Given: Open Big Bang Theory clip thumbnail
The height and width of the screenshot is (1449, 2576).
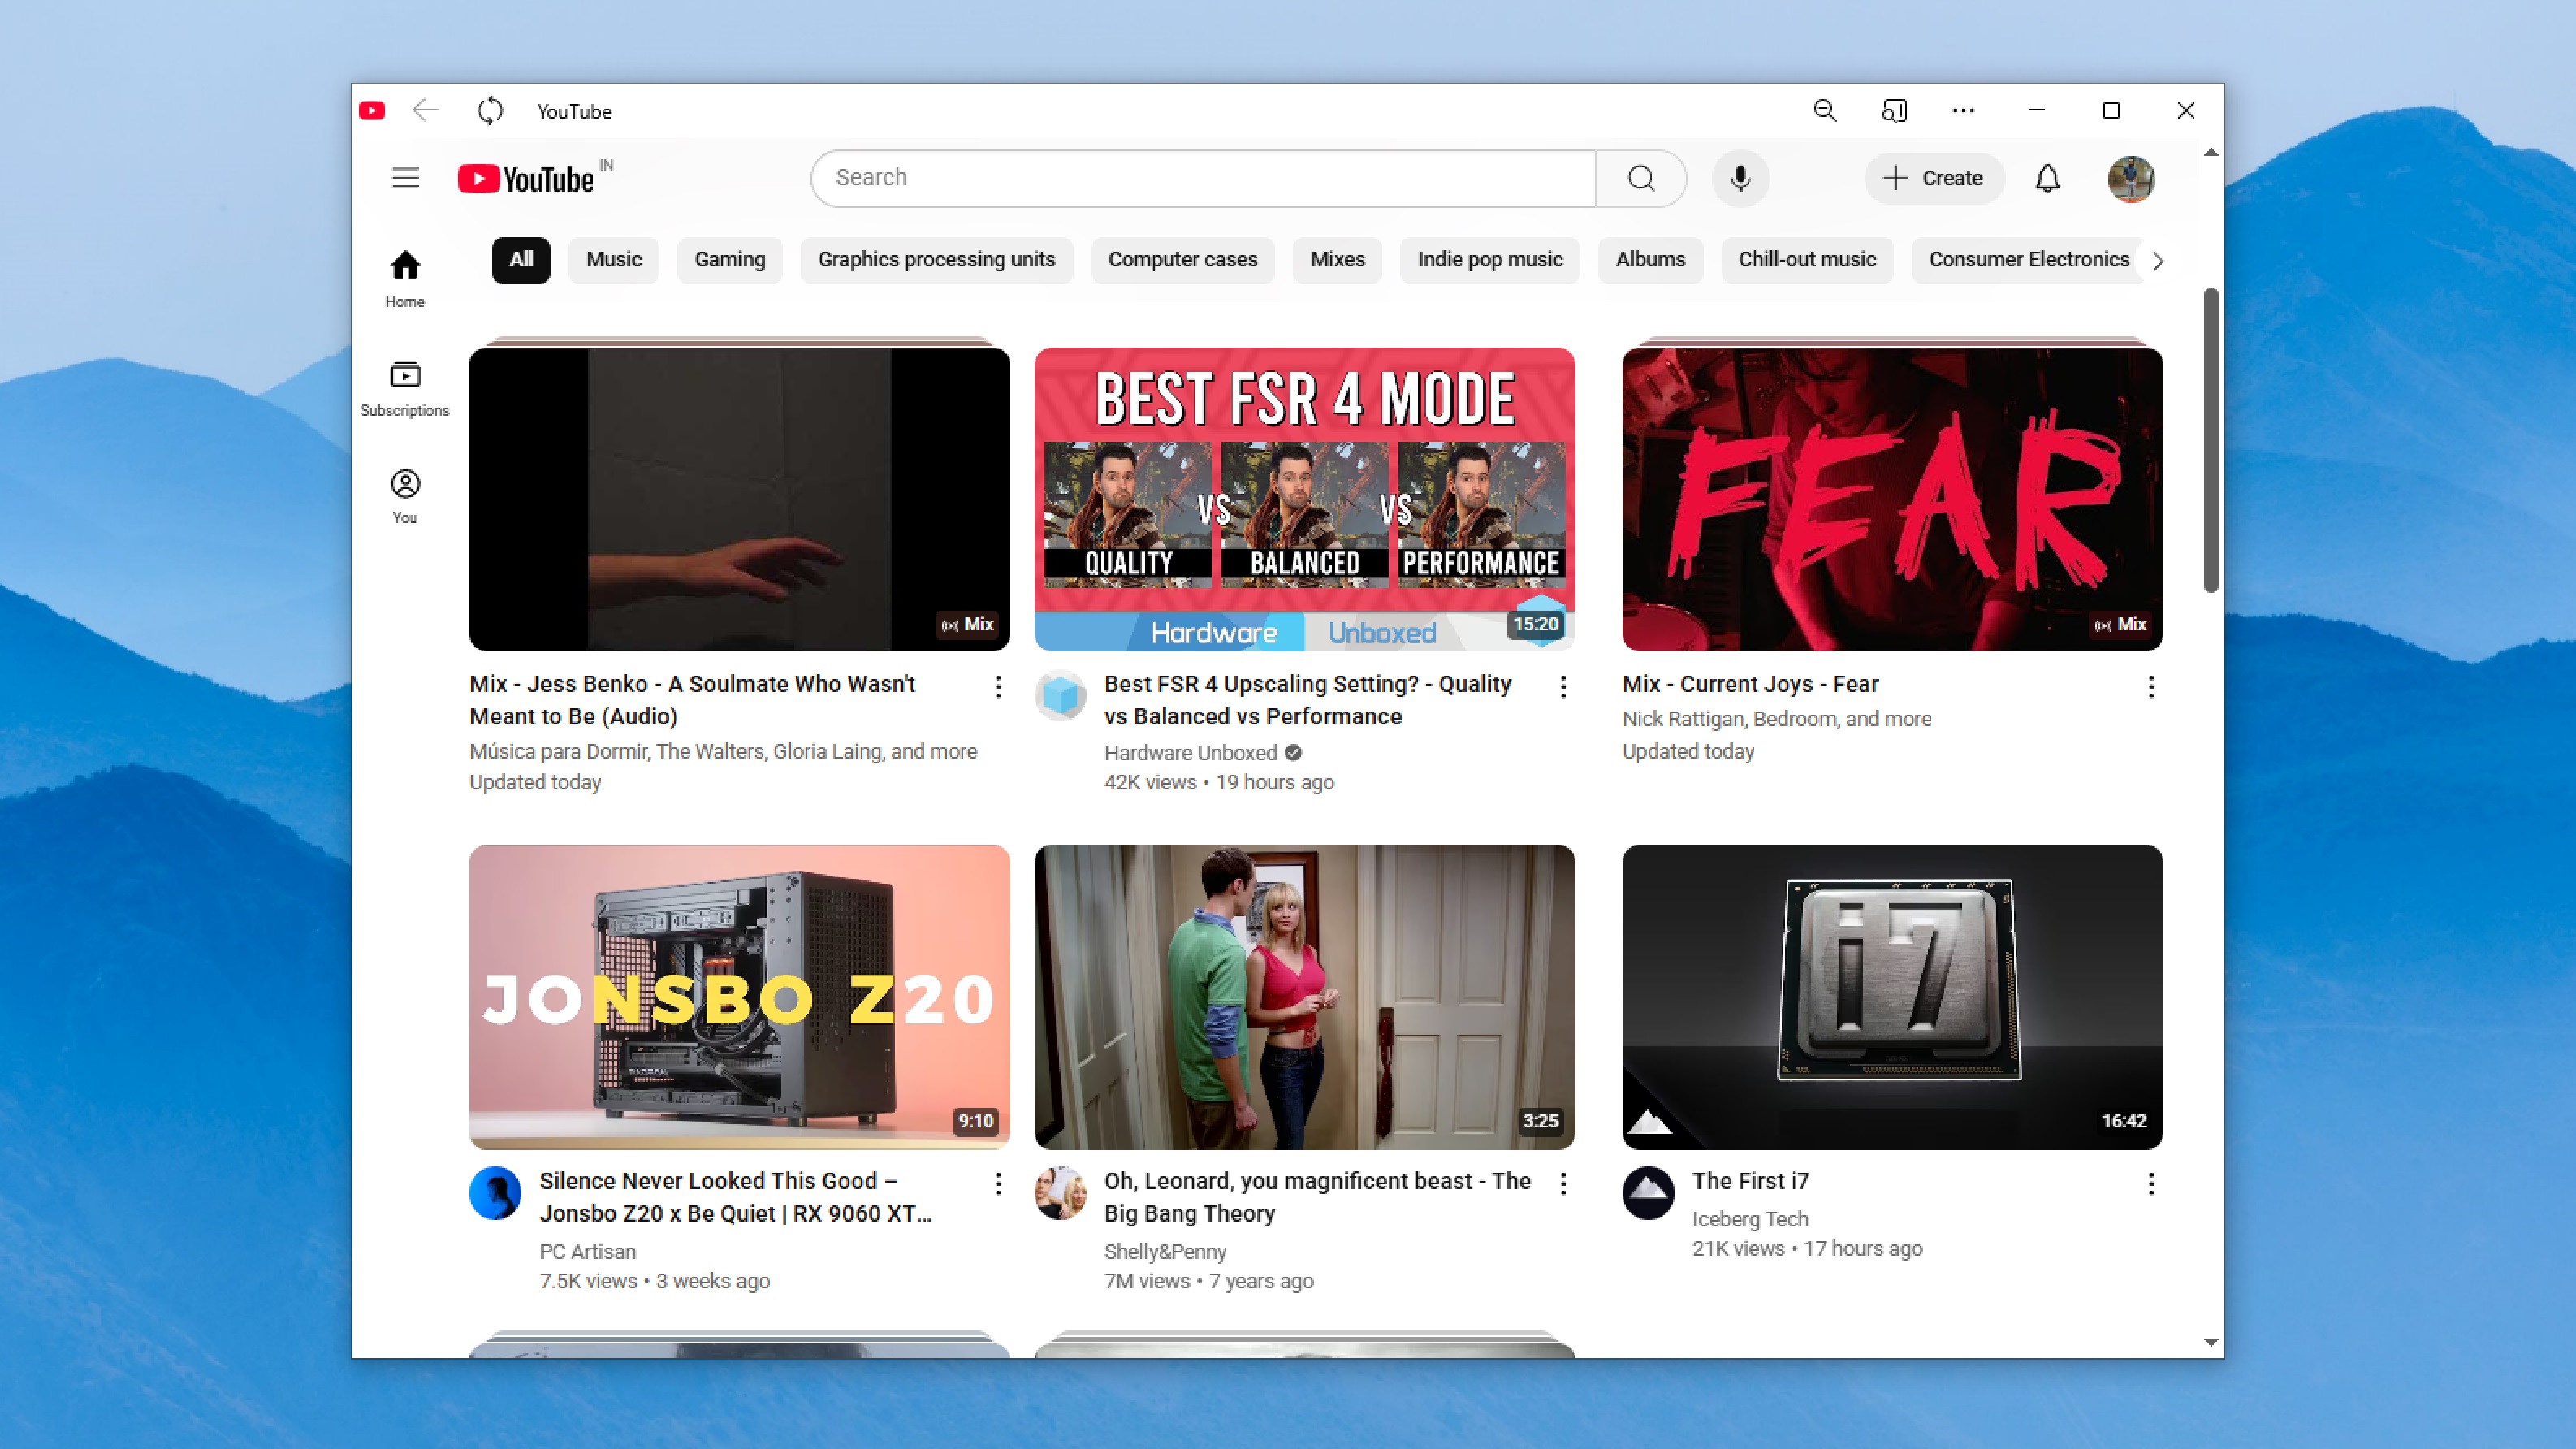Looking at the screenshot, I should click(x=1305, y=997).
